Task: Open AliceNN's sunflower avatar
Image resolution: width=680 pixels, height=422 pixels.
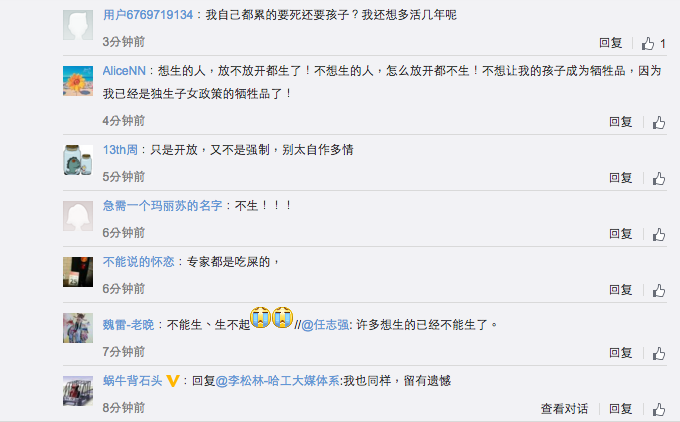Action: pyautogui.click(x=78, y=81)
